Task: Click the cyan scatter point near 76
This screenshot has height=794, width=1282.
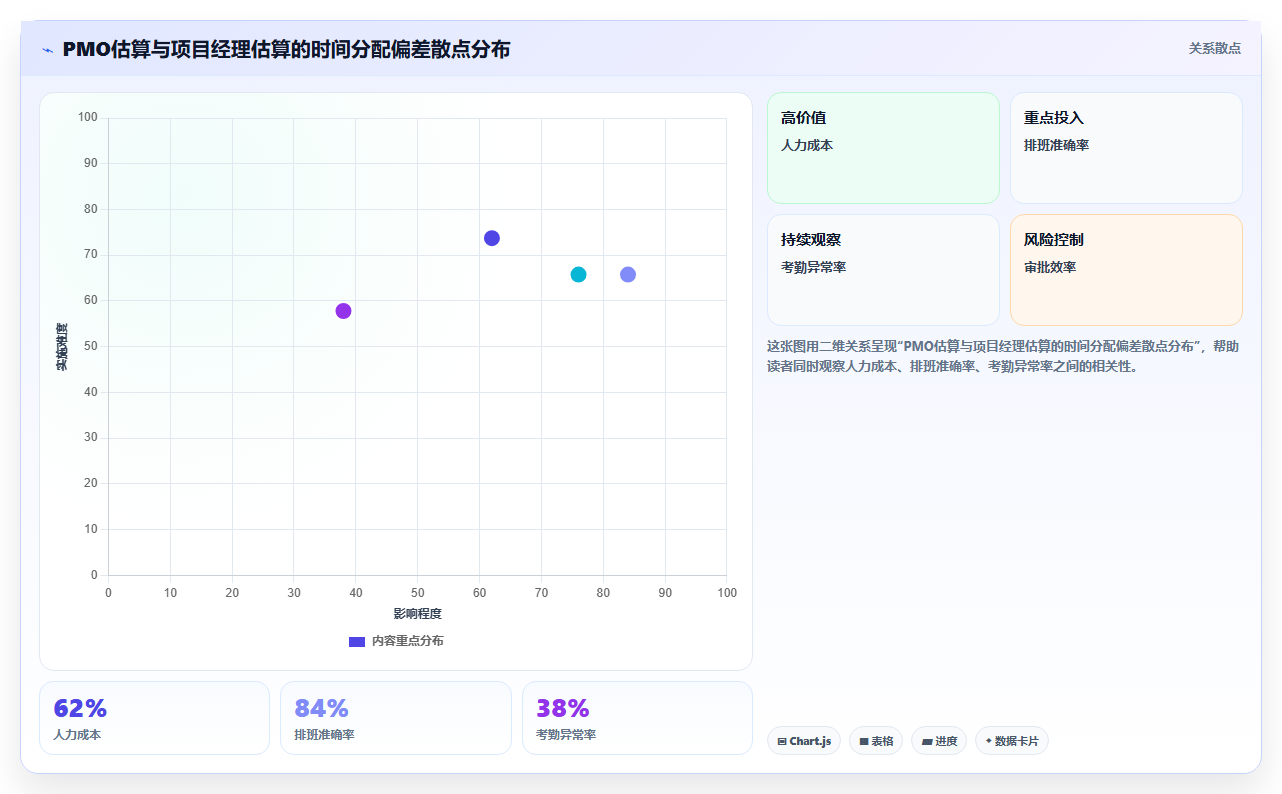Action: [578, 274]
